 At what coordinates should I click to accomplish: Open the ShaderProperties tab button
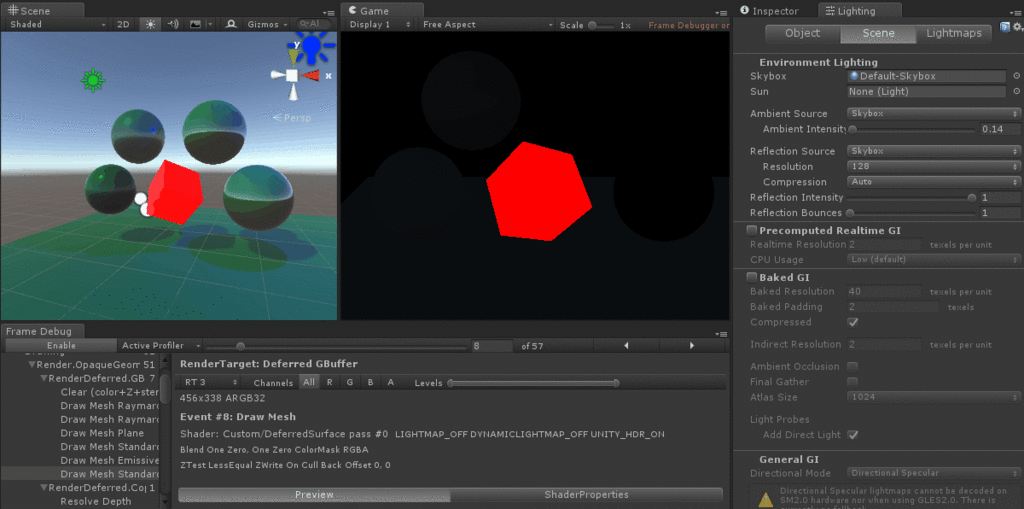586,495
